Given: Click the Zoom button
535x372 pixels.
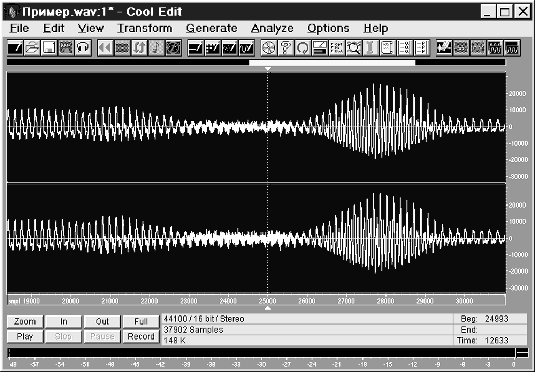Looking at the screenshot, I should 25,321.
